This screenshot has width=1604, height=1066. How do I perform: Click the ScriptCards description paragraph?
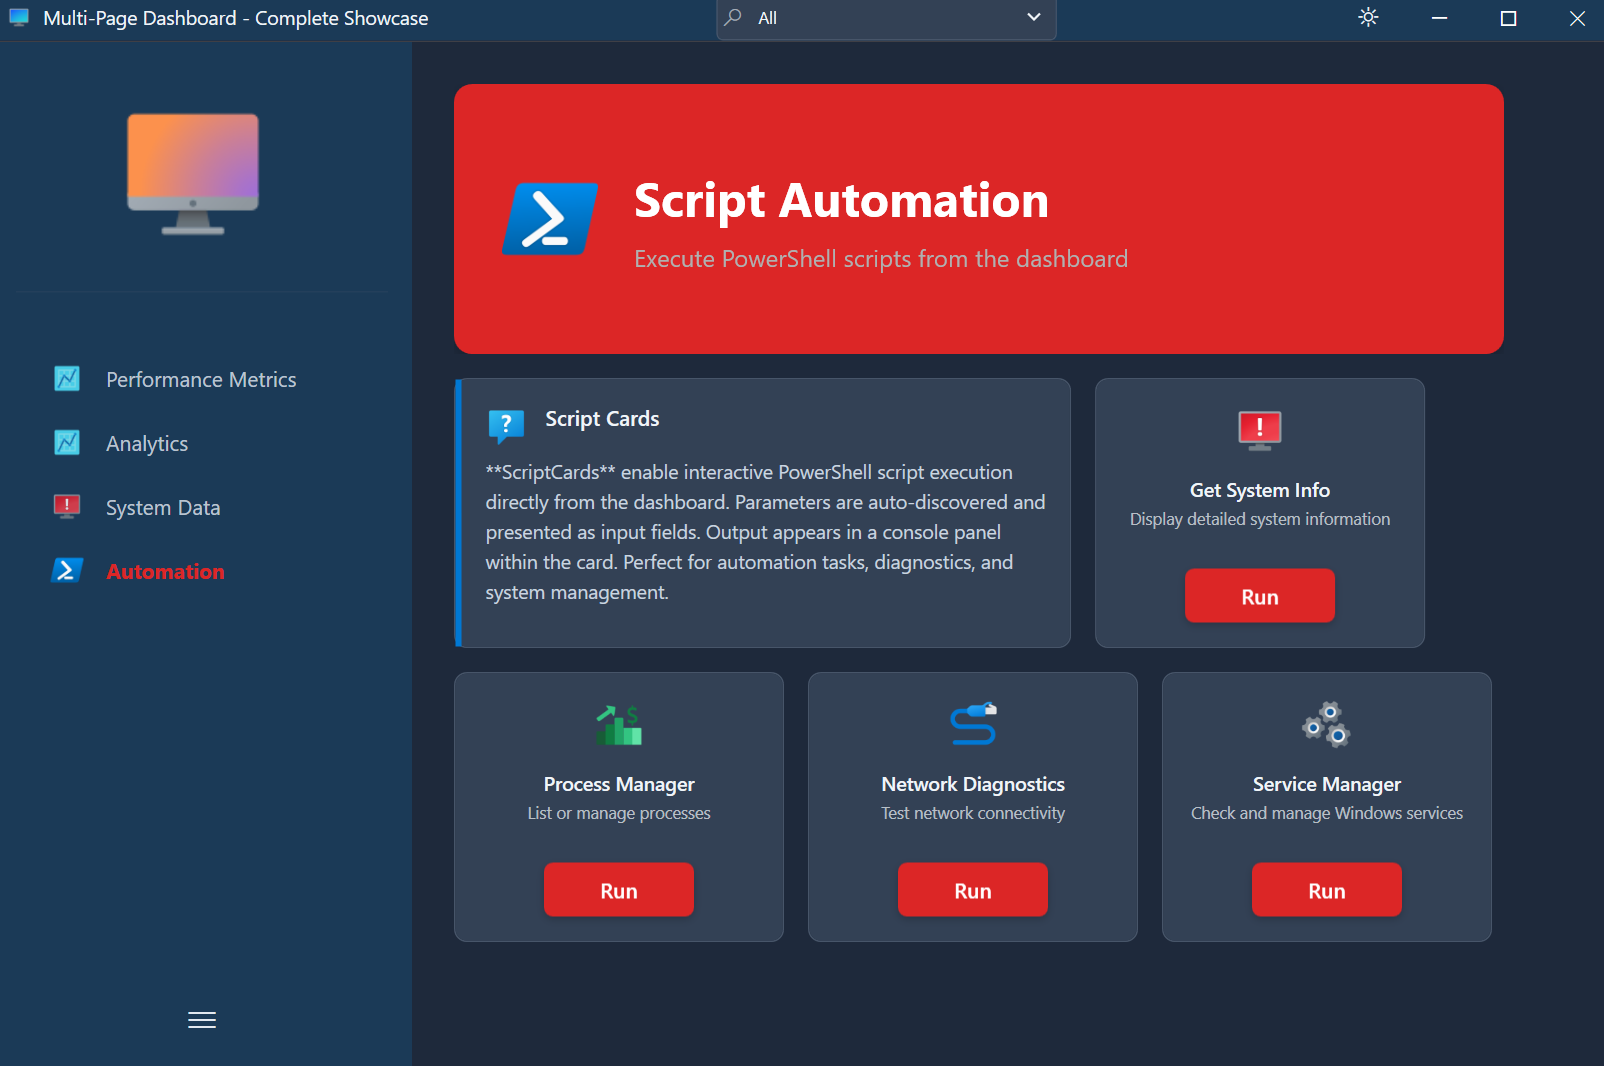point(766,532)
